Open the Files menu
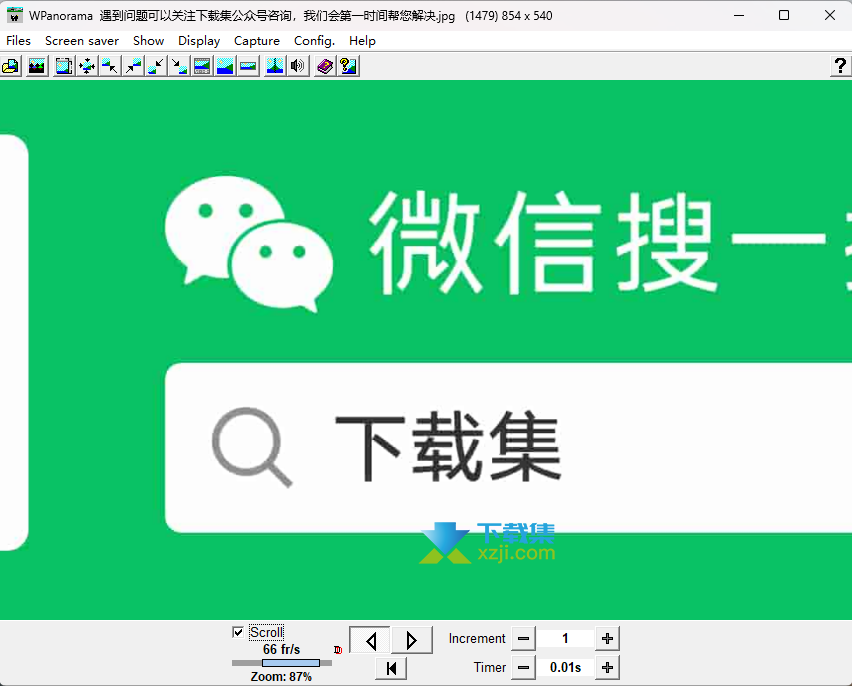The image size is (852, 686). click(x=18, y=41)
